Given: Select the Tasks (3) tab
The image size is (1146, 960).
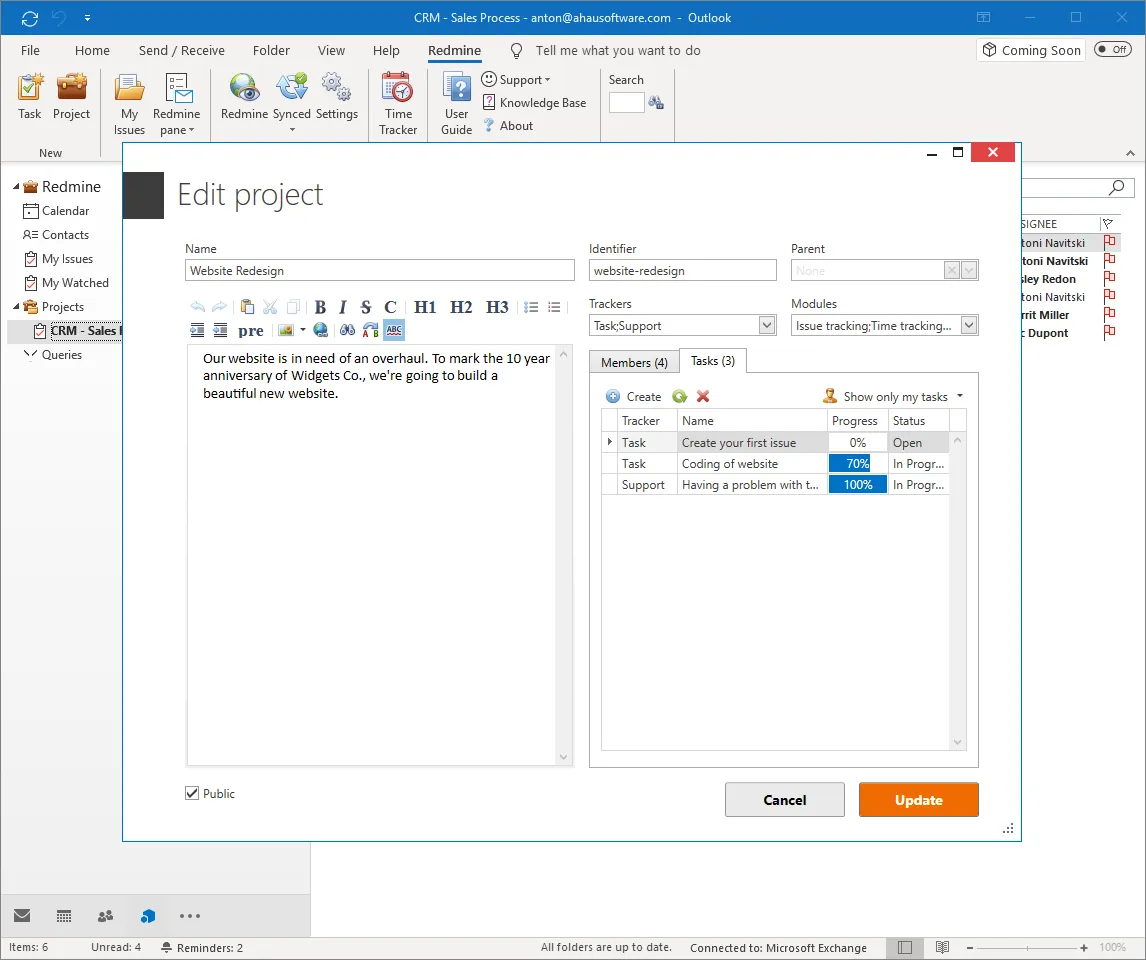Looking at the screenshot, I should (713, 361).
